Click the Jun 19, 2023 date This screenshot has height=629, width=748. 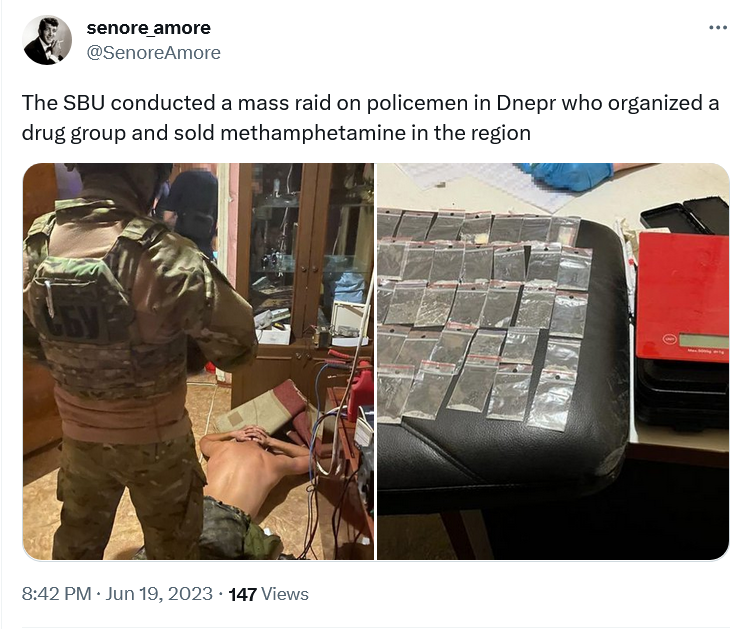point(158,594)
